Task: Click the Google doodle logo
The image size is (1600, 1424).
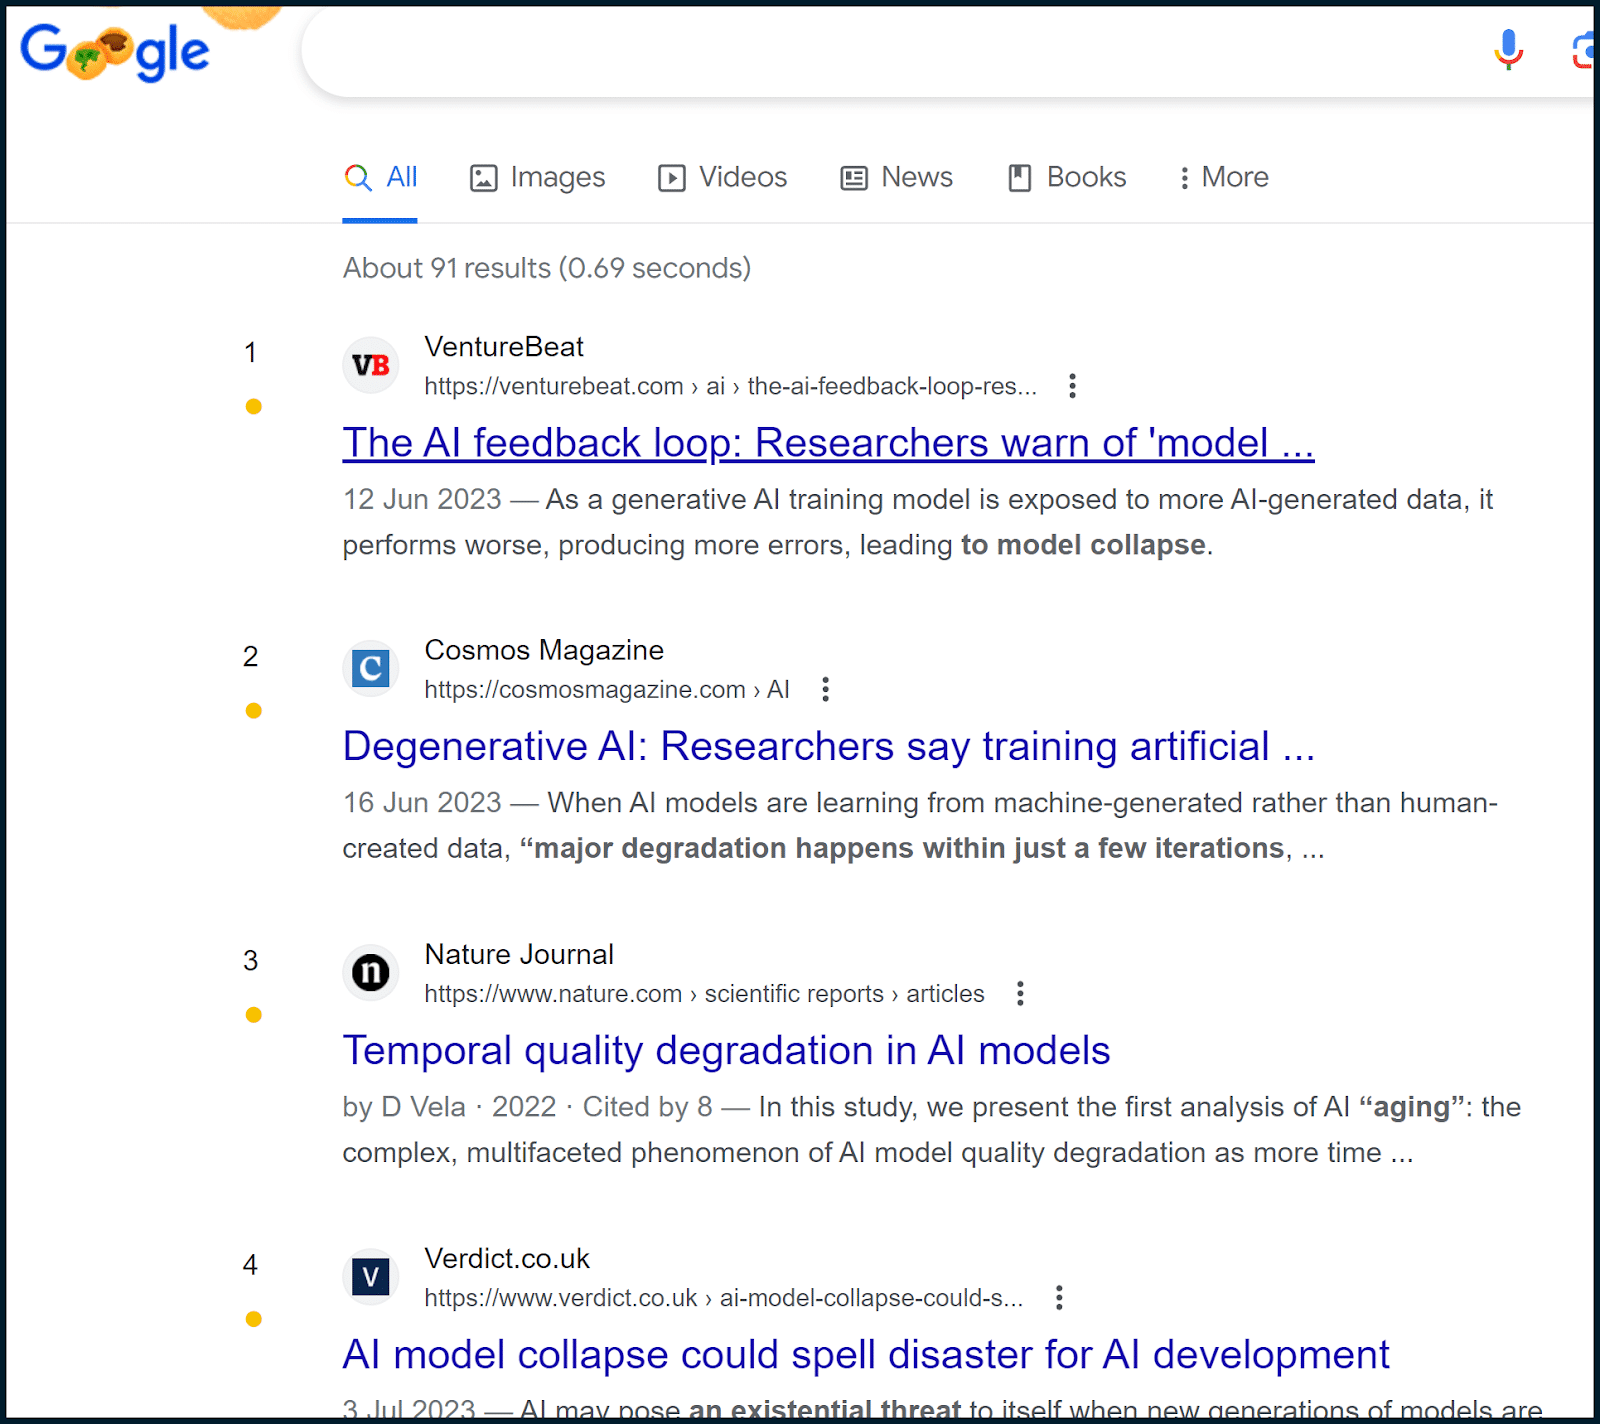Action: tap(115, 52)
